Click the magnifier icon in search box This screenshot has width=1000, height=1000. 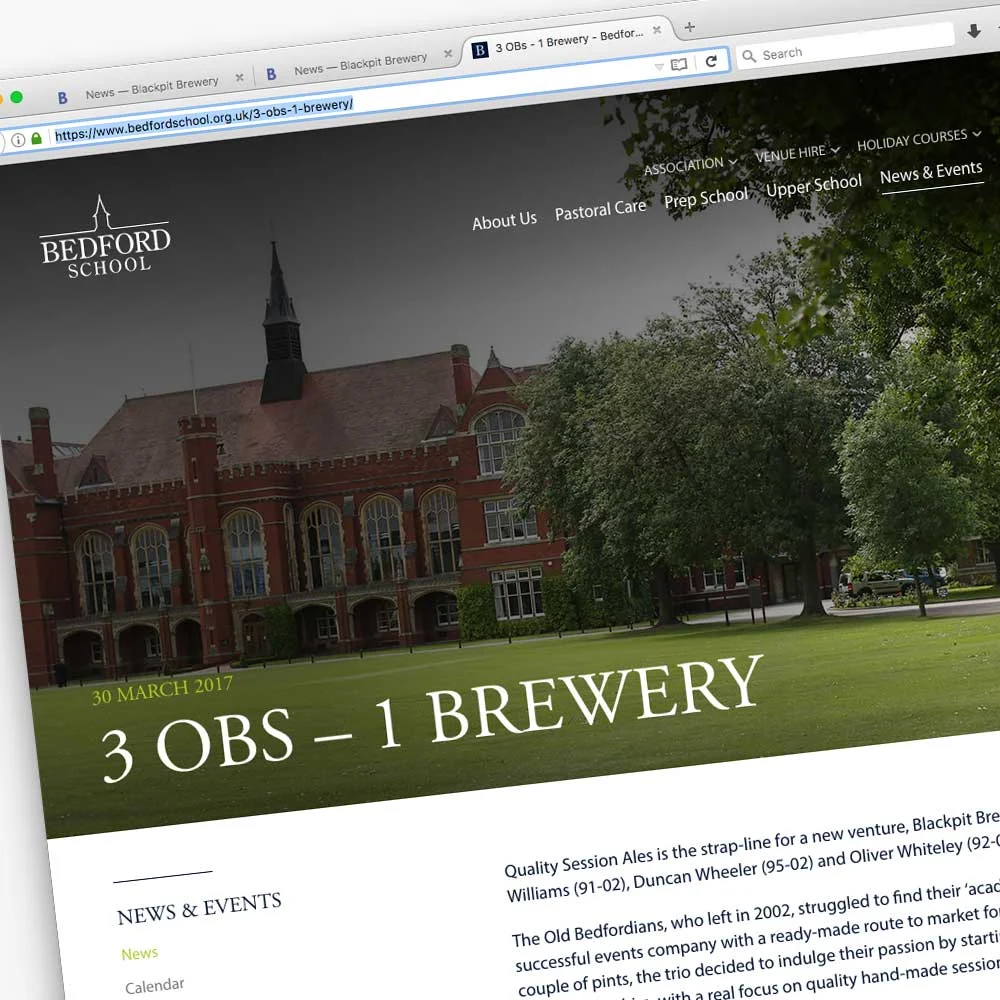point(749,56)
